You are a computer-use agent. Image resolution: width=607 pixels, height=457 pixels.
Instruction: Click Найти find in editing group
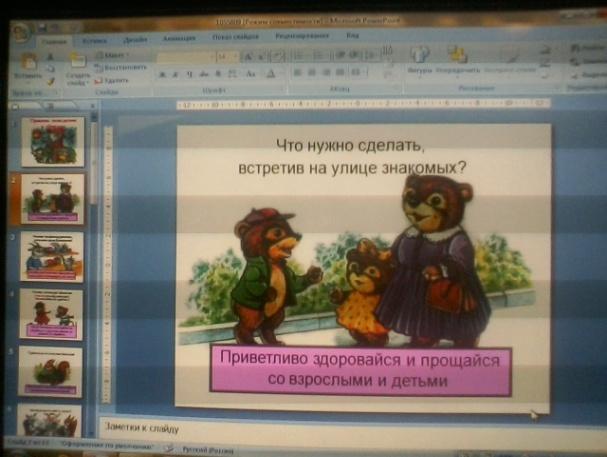[x=588, y=48]
